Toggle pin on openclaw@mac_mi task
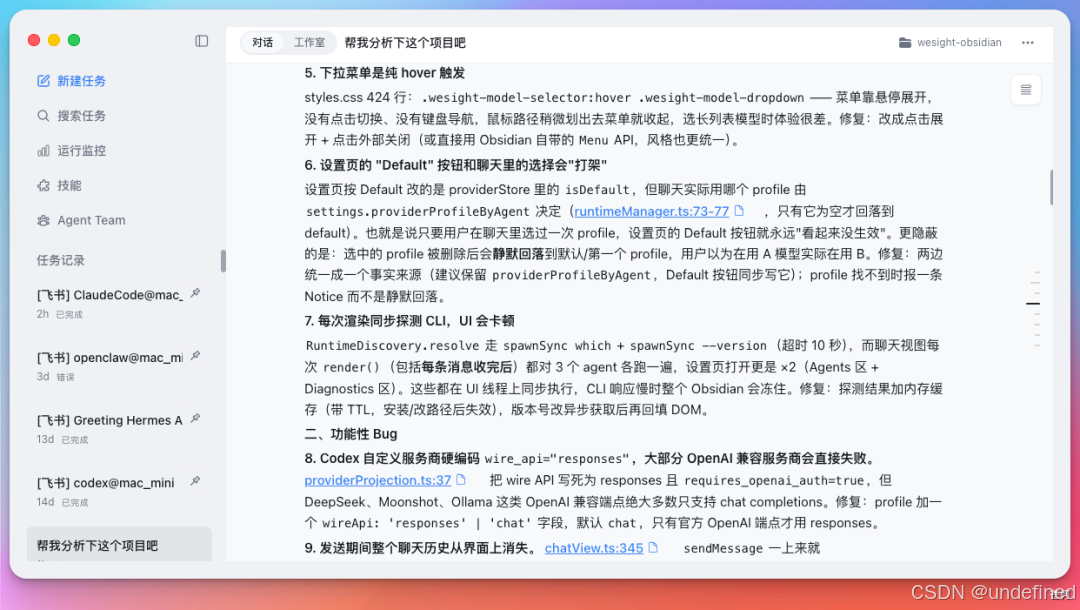 (196, 356)
